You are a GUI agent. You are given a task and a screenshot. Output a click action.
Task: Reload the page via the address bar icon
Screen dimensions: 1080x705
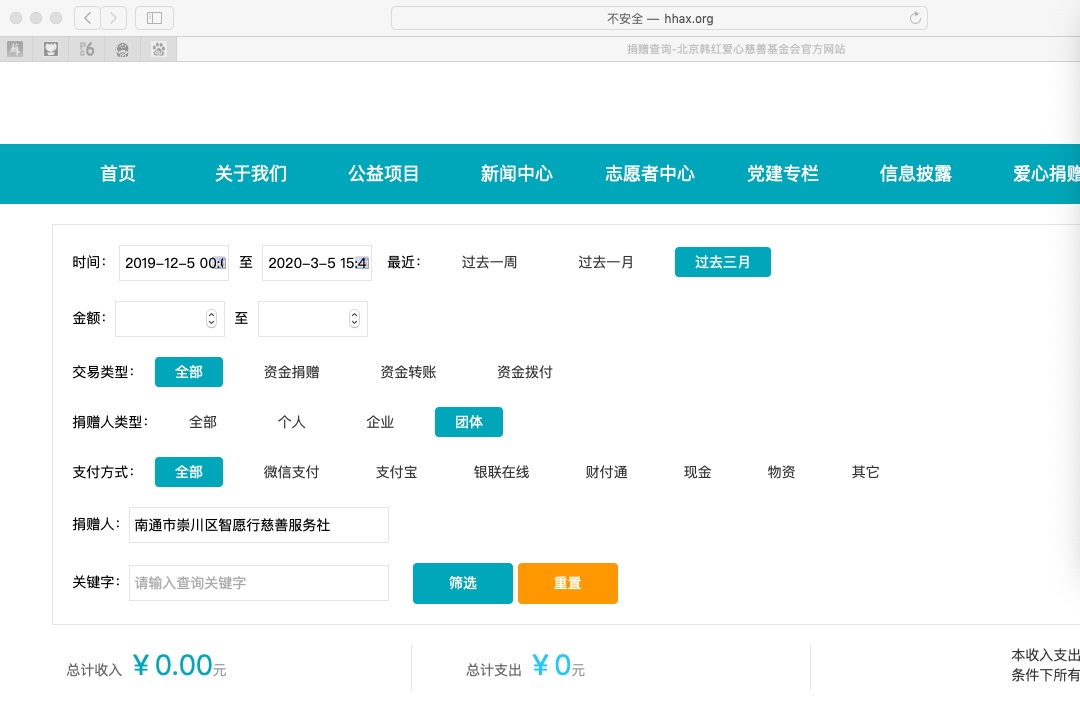(914, 18)
